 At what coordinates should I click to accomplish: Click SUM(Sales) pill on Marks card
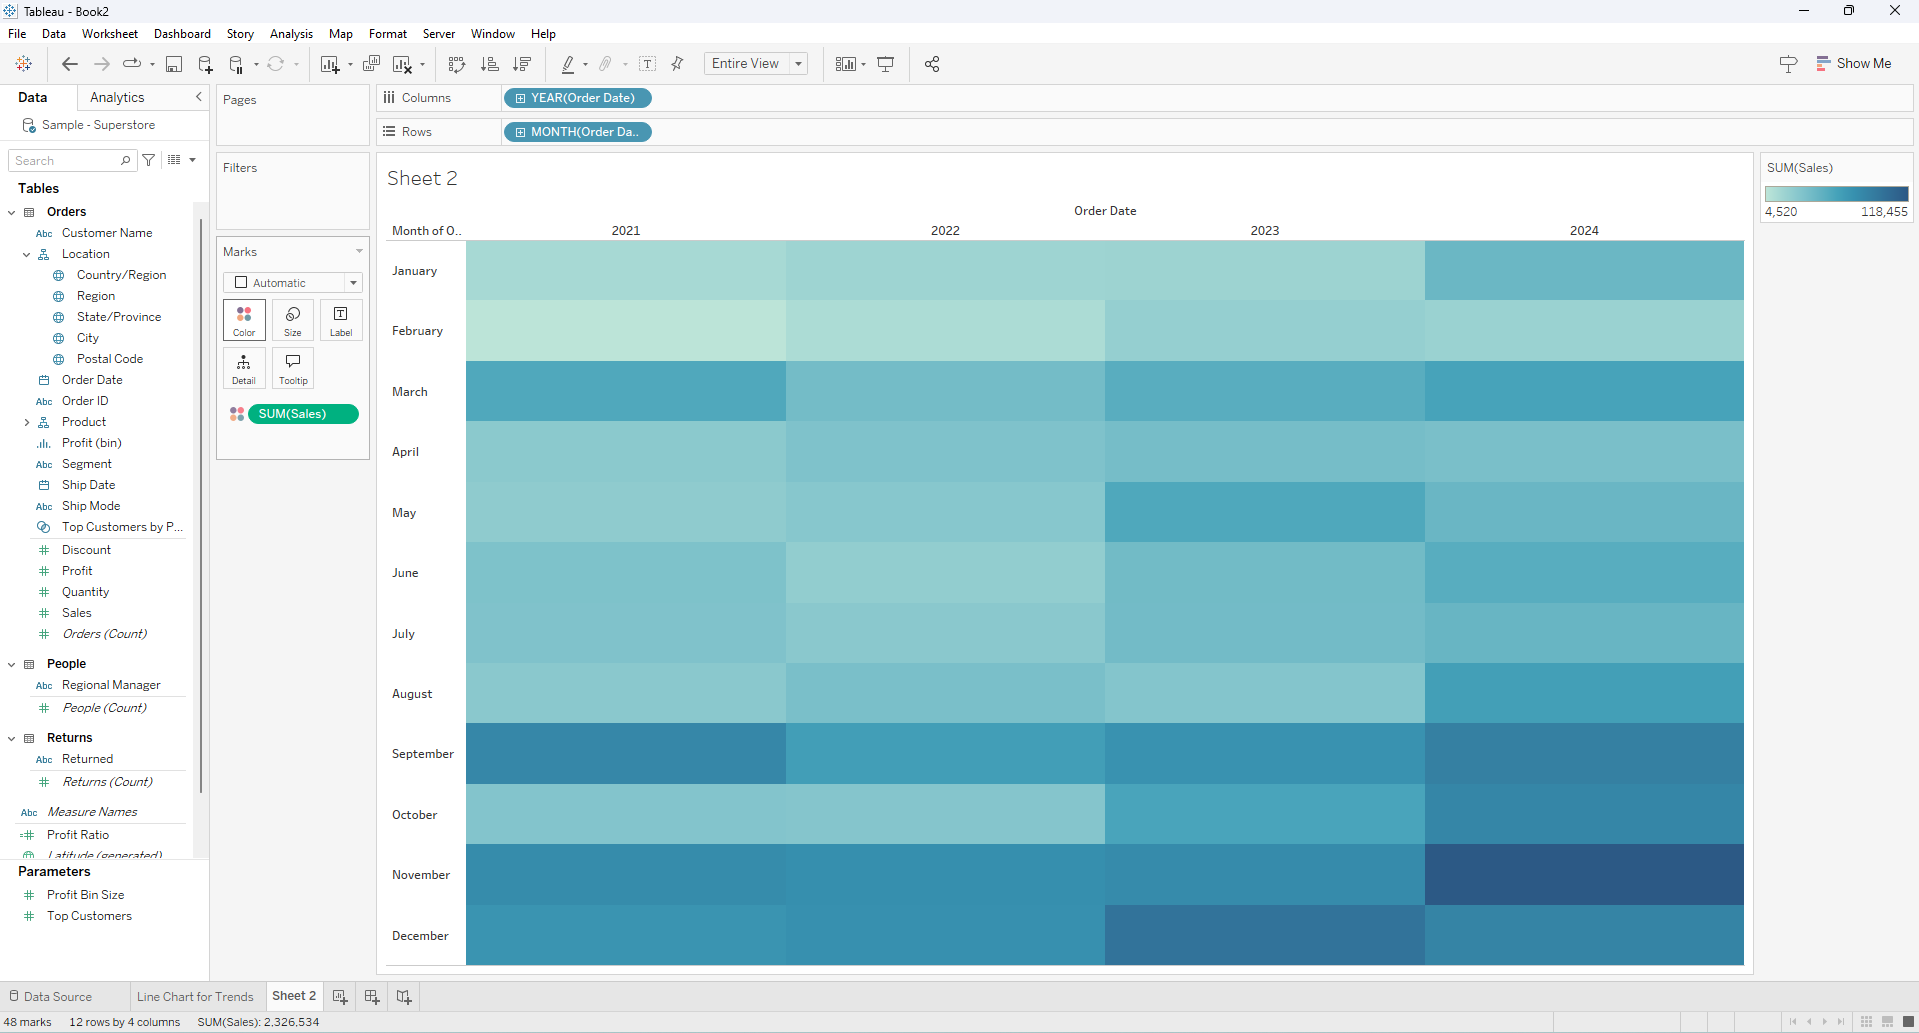pos(303,414)
